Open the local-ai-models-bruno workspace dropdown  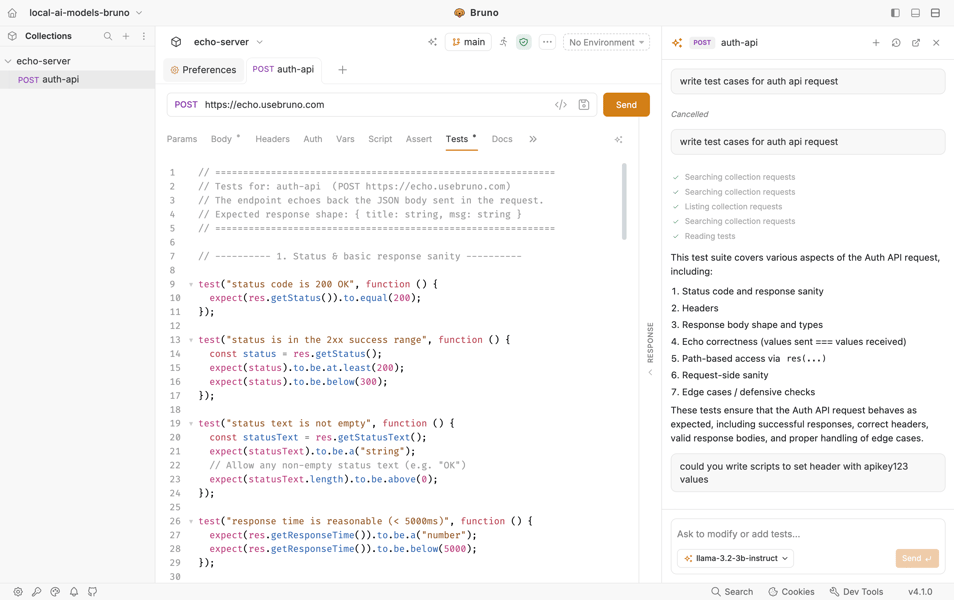pos(86,13)
